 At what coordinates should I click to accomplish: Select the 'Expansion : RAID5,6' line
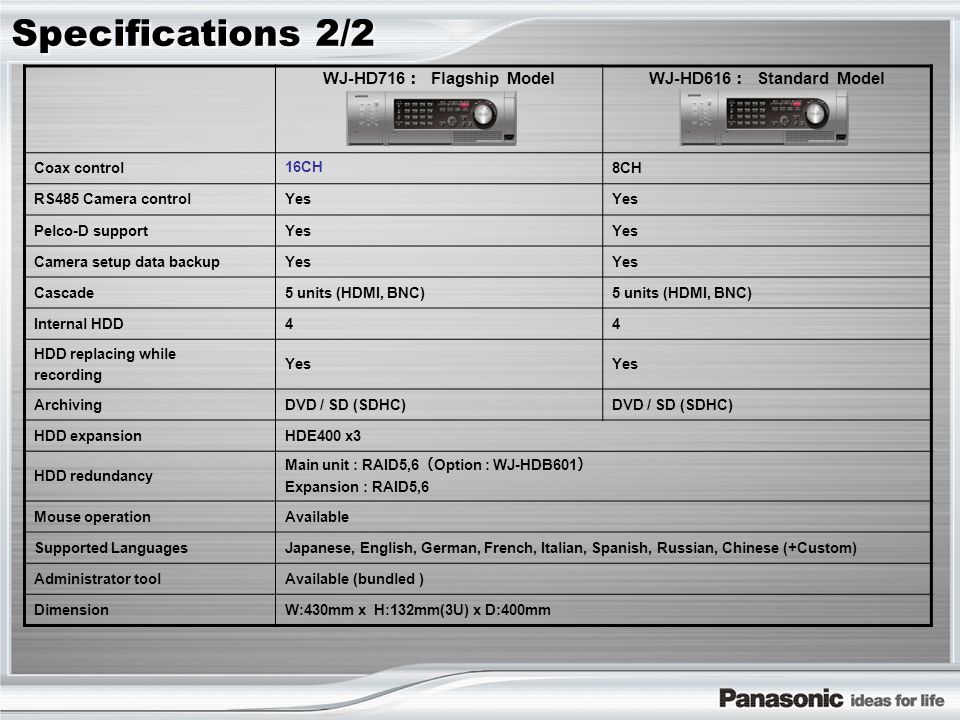point(357,487)
